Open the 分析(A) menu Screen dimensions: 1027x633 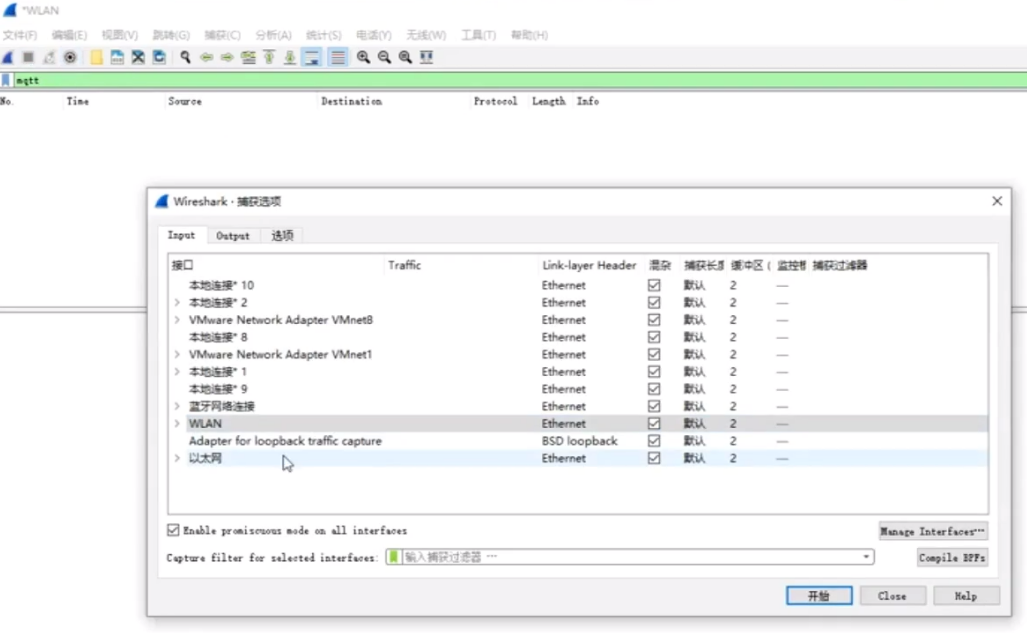click(273, 35)
